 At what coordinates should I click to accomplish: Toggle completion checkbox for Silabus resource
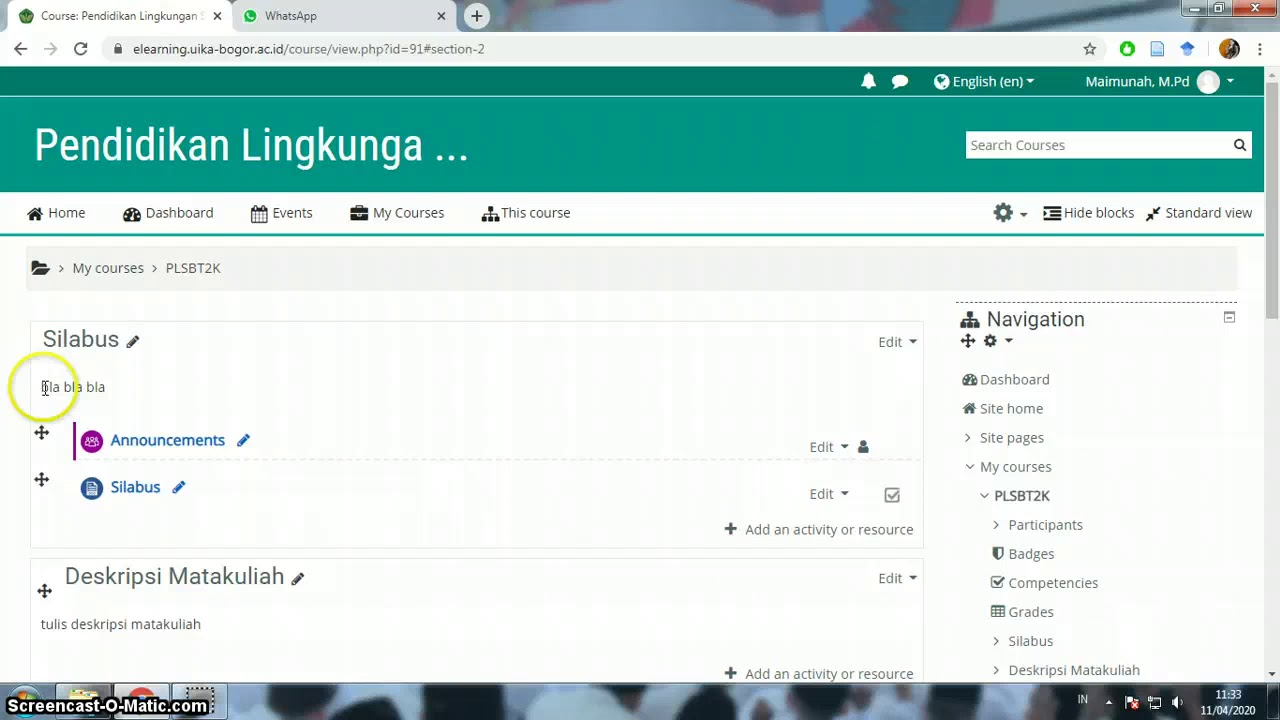click(x=892, y=495)
